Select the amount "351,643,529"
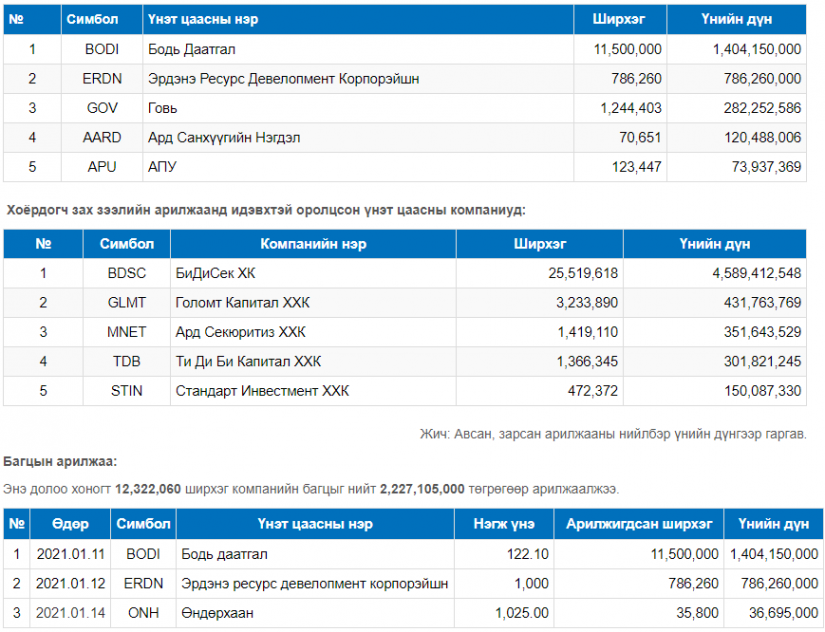This screenshot has width=825, height=632. coord(762,332)
